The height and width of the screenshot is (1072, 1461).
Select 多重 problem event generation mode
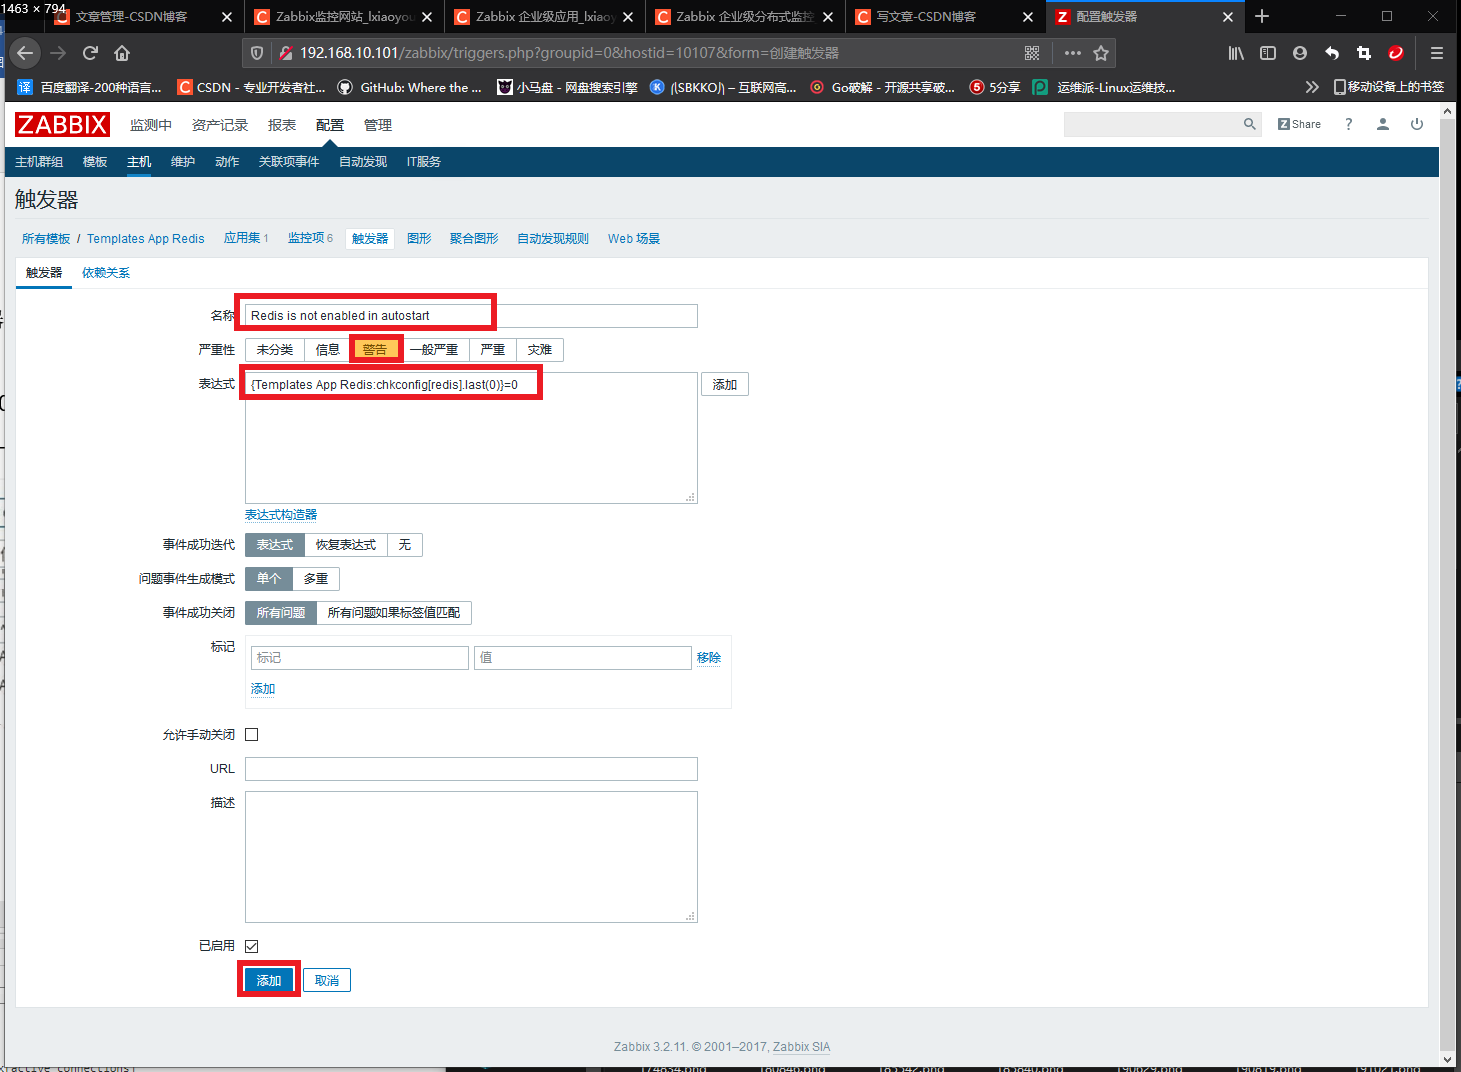pos(316,579)
